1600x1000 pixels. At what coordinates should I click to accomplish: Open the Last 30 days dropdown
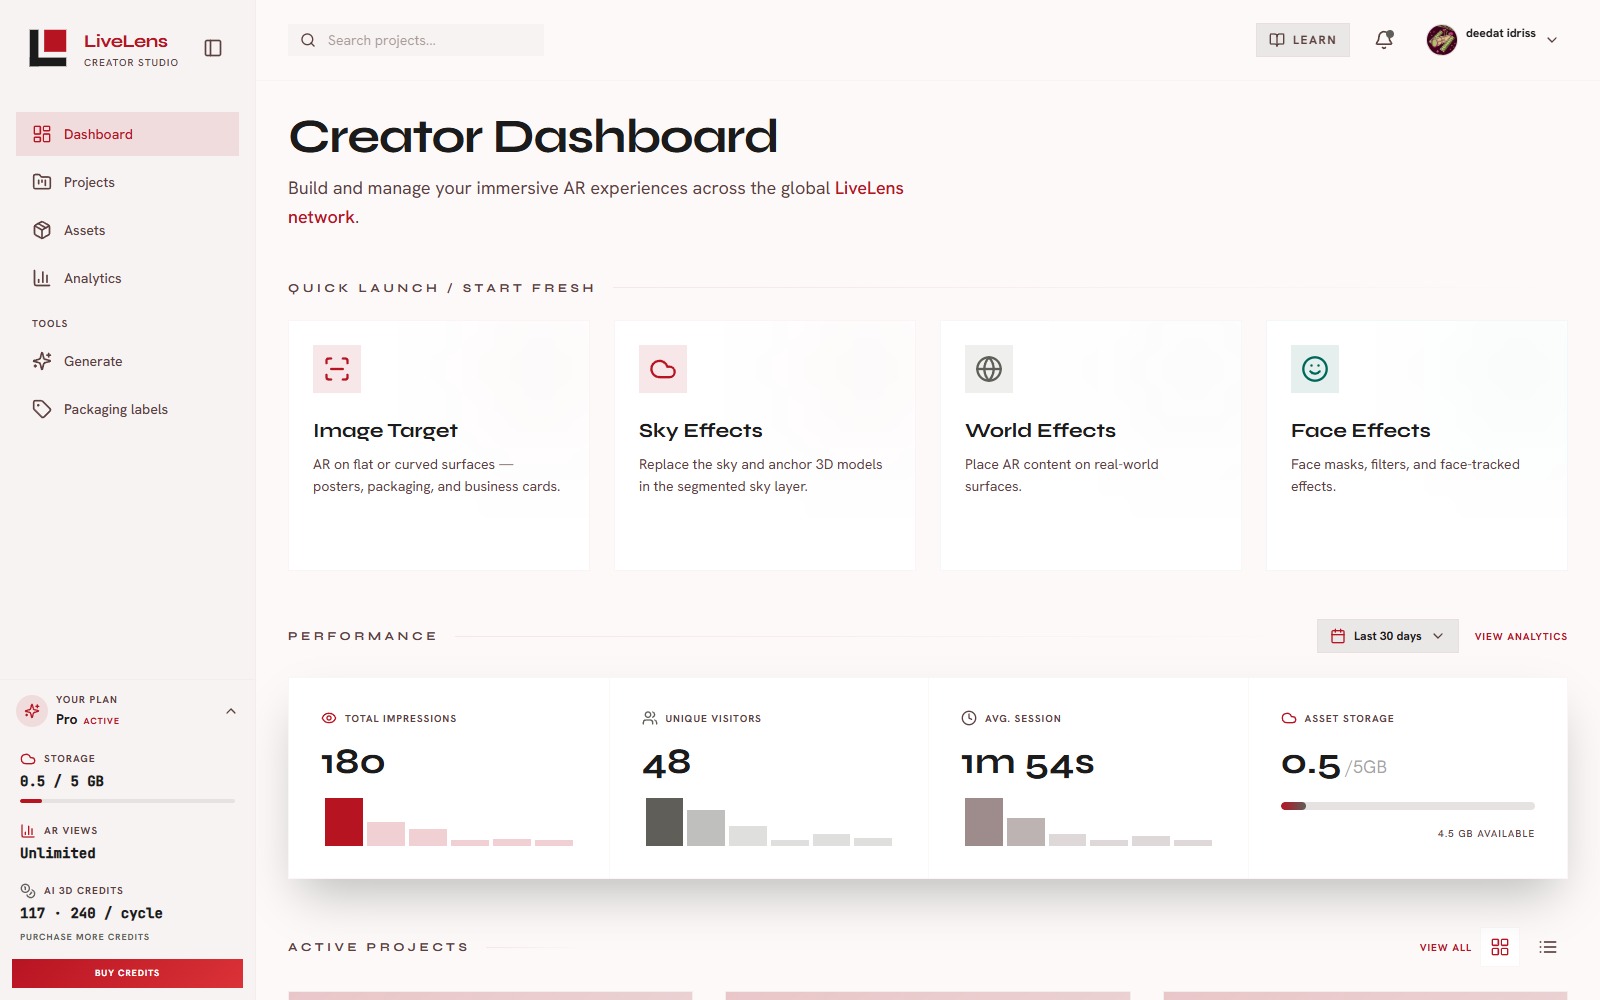point(1388,636)
